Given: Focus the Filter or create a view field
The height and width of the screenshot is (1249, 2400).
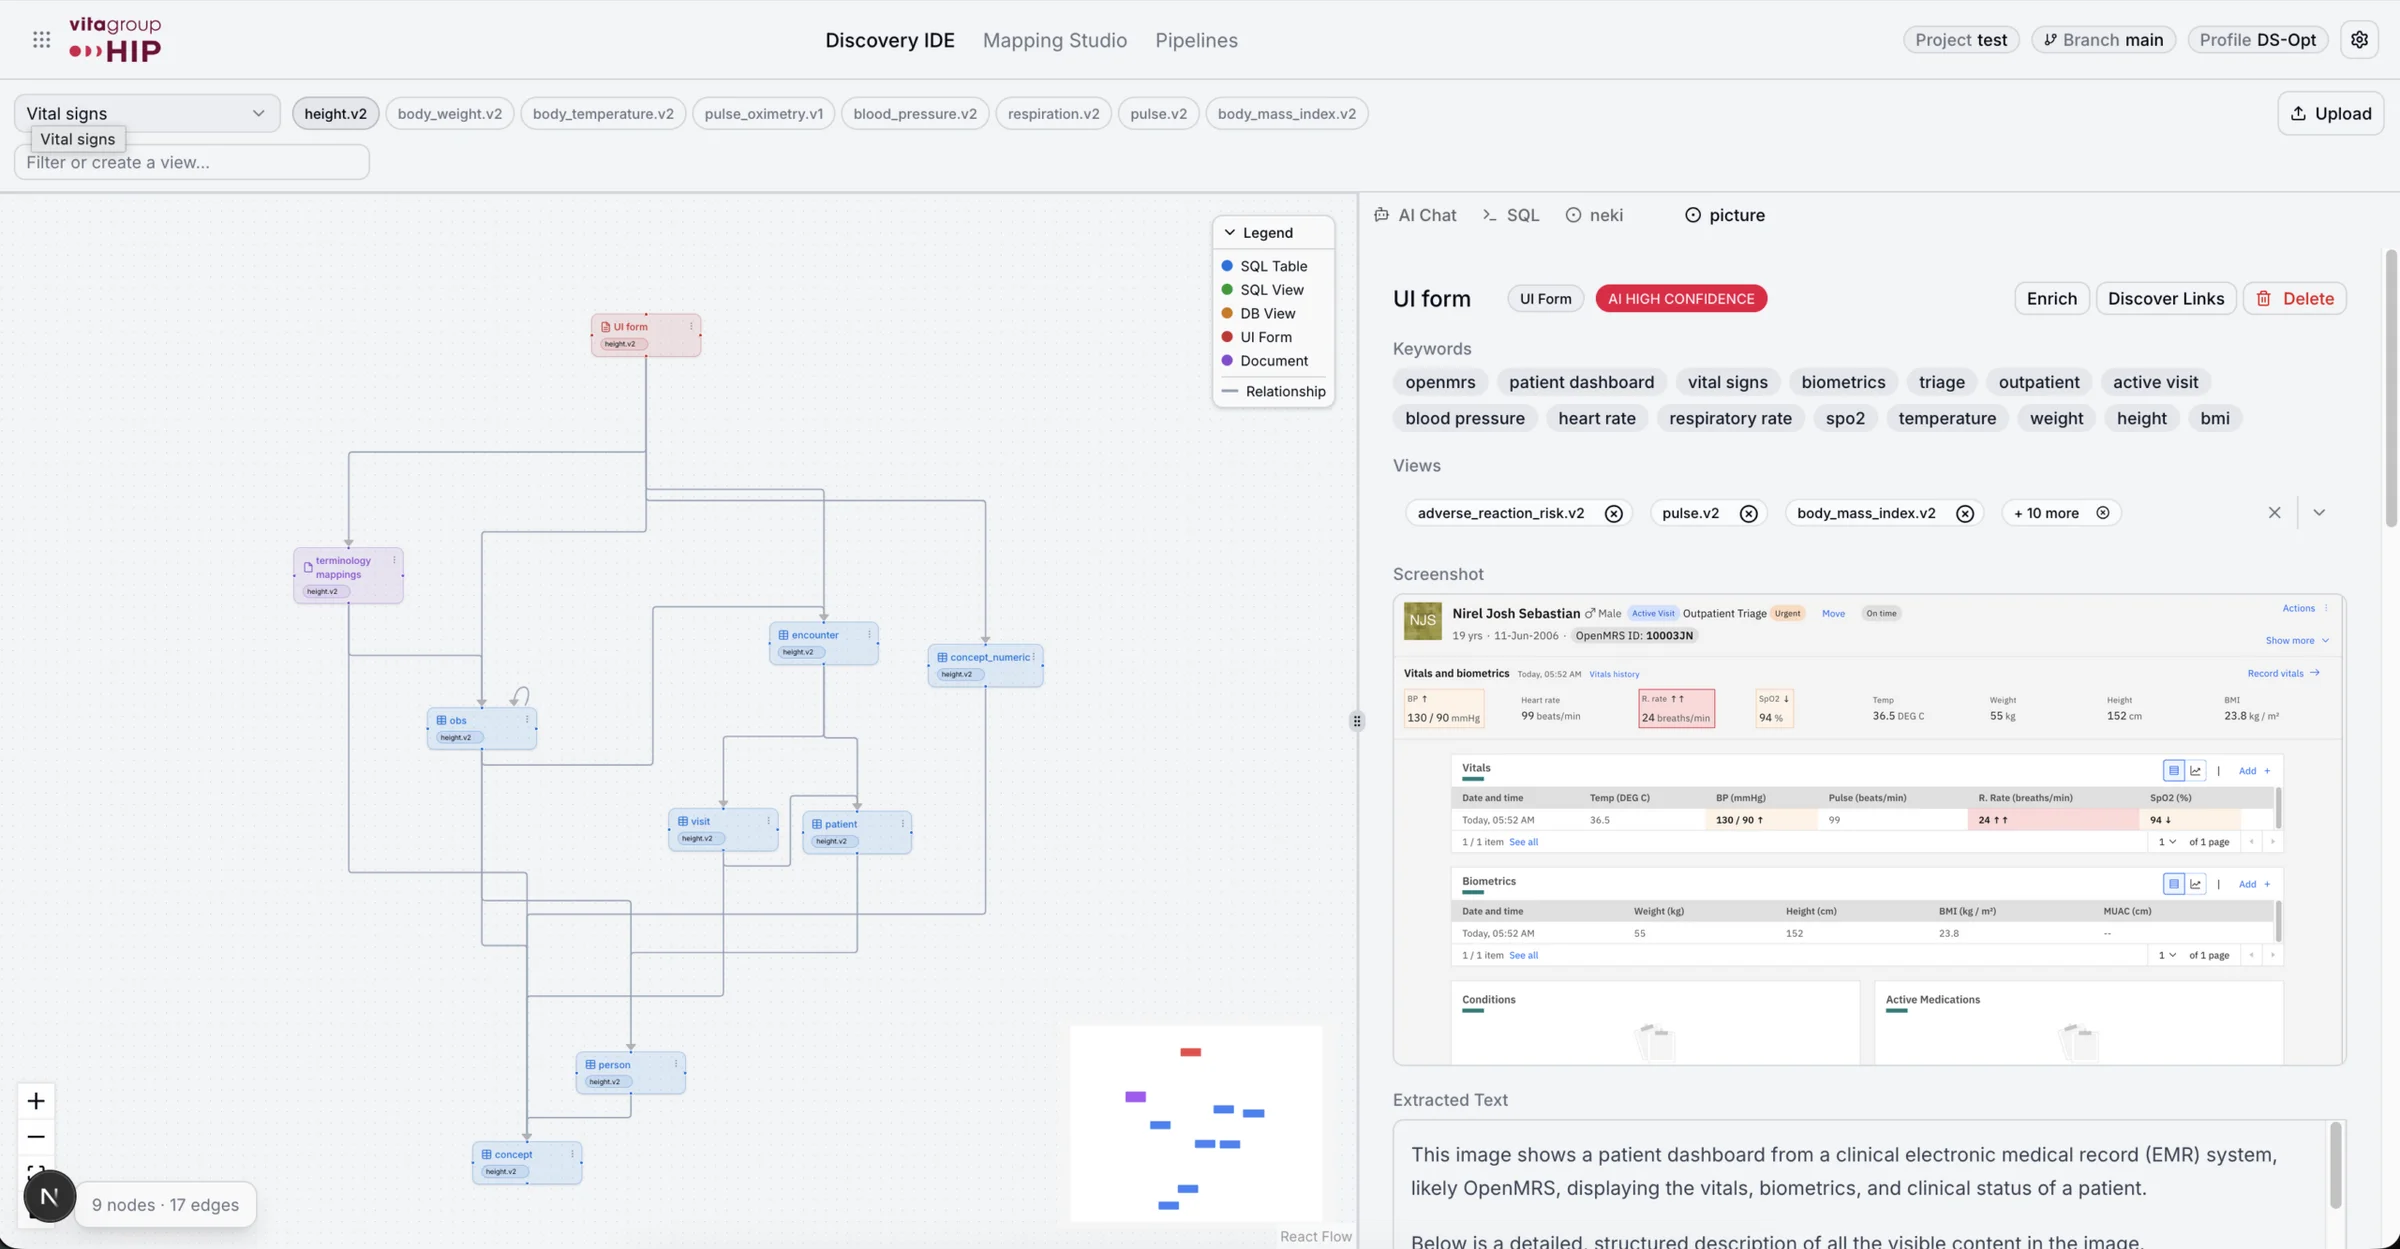Looking at the screenshot, I should [191, 162].
